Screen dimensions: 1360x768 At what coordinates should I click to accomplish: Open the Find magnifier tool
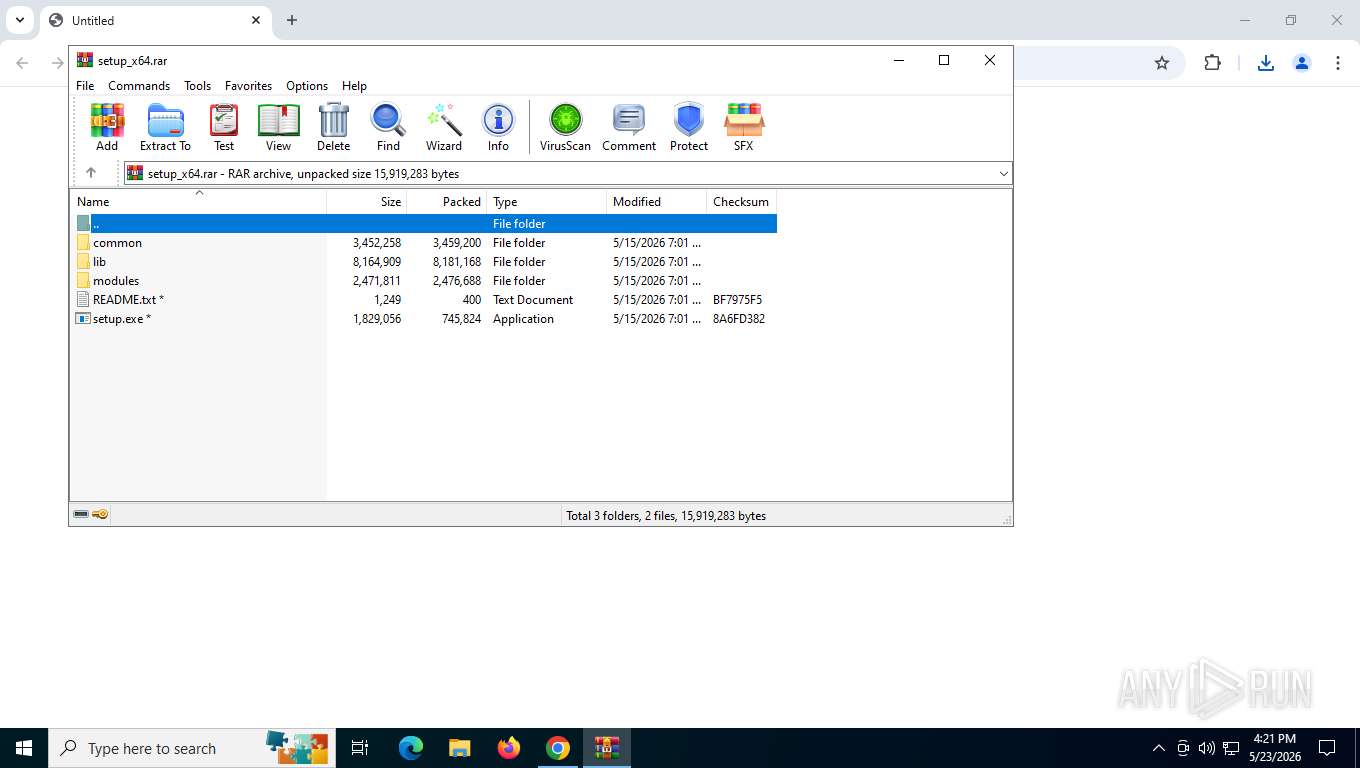pos(388,127)
